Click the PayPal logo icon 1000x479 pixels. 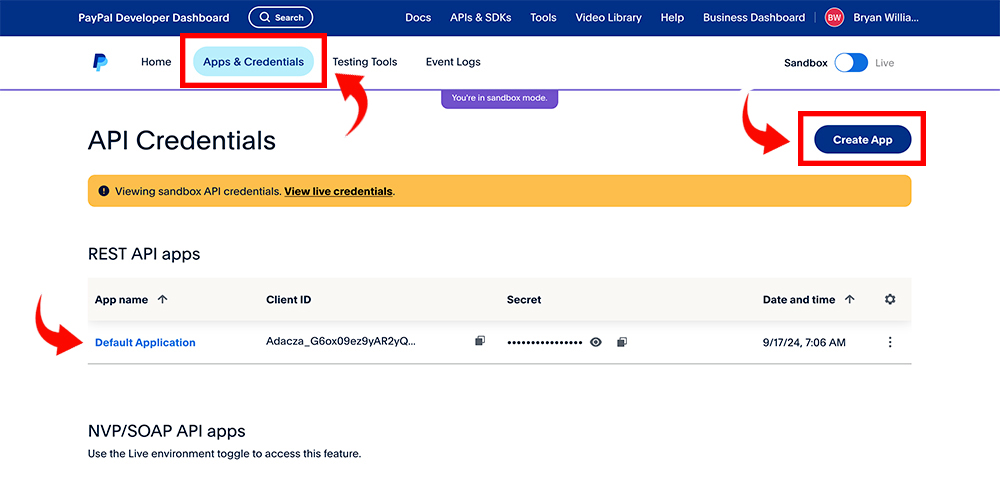point(100,63)
